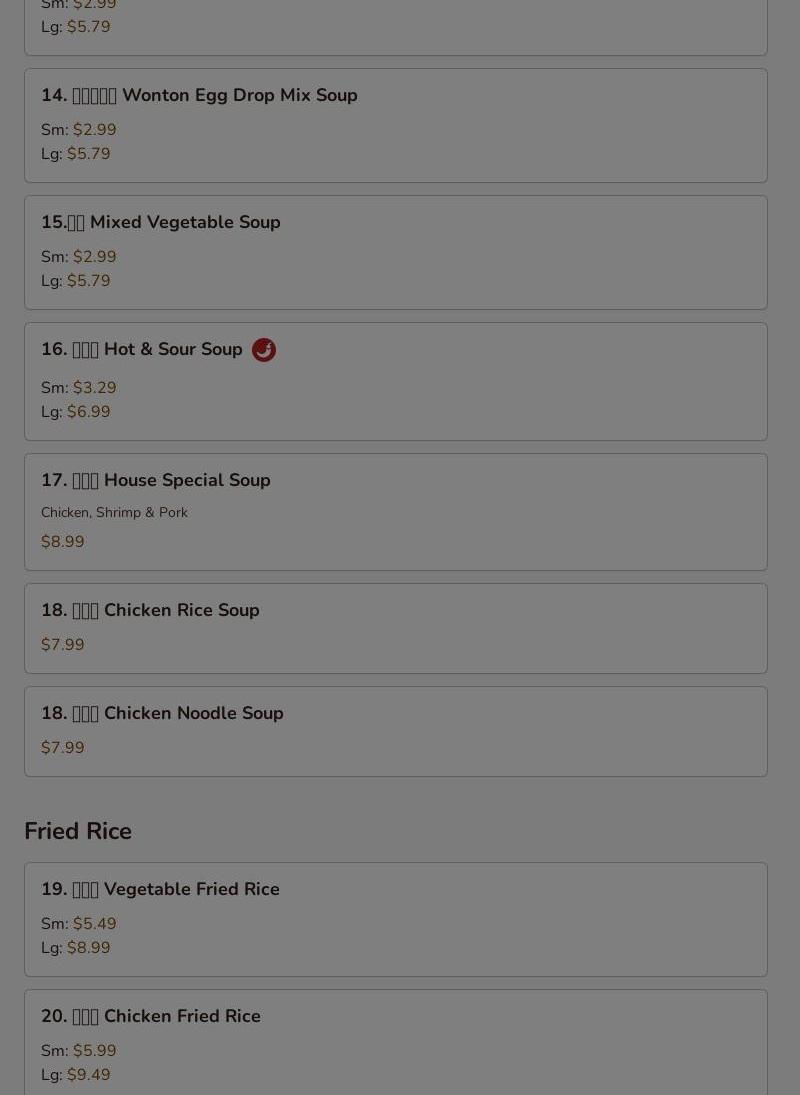The image size is (800, 1095).
Task: Click Wonton Egg Drop Mix large price $5.79
Action: click(89, 154)
